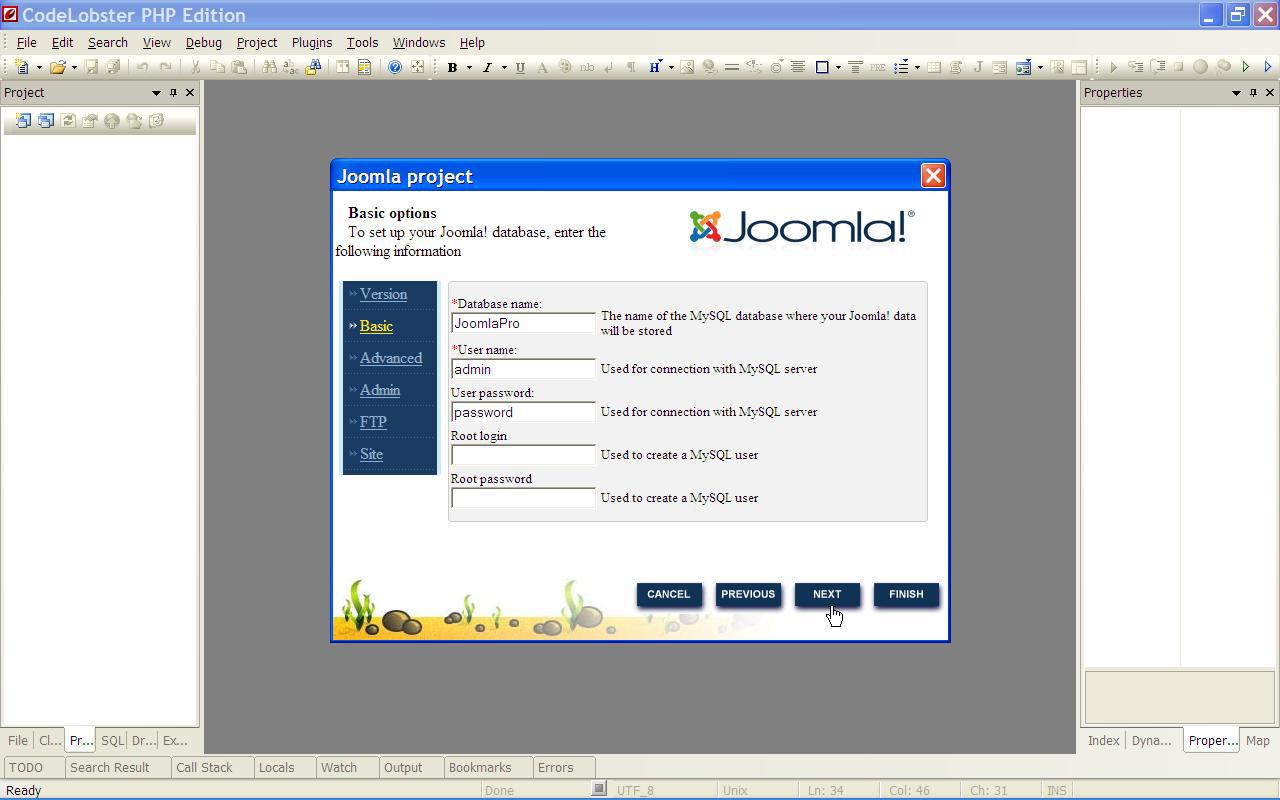Click the square border toolbar icon
Viewport: 1280px width, 800px height.
click(822, 67)
